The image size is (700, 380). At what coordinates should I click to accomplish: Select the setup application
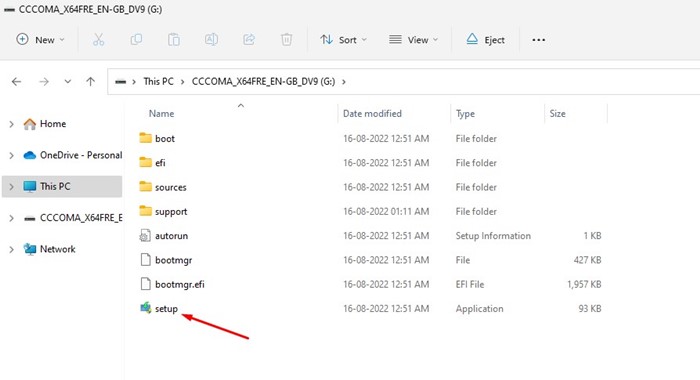pos(166,309)
